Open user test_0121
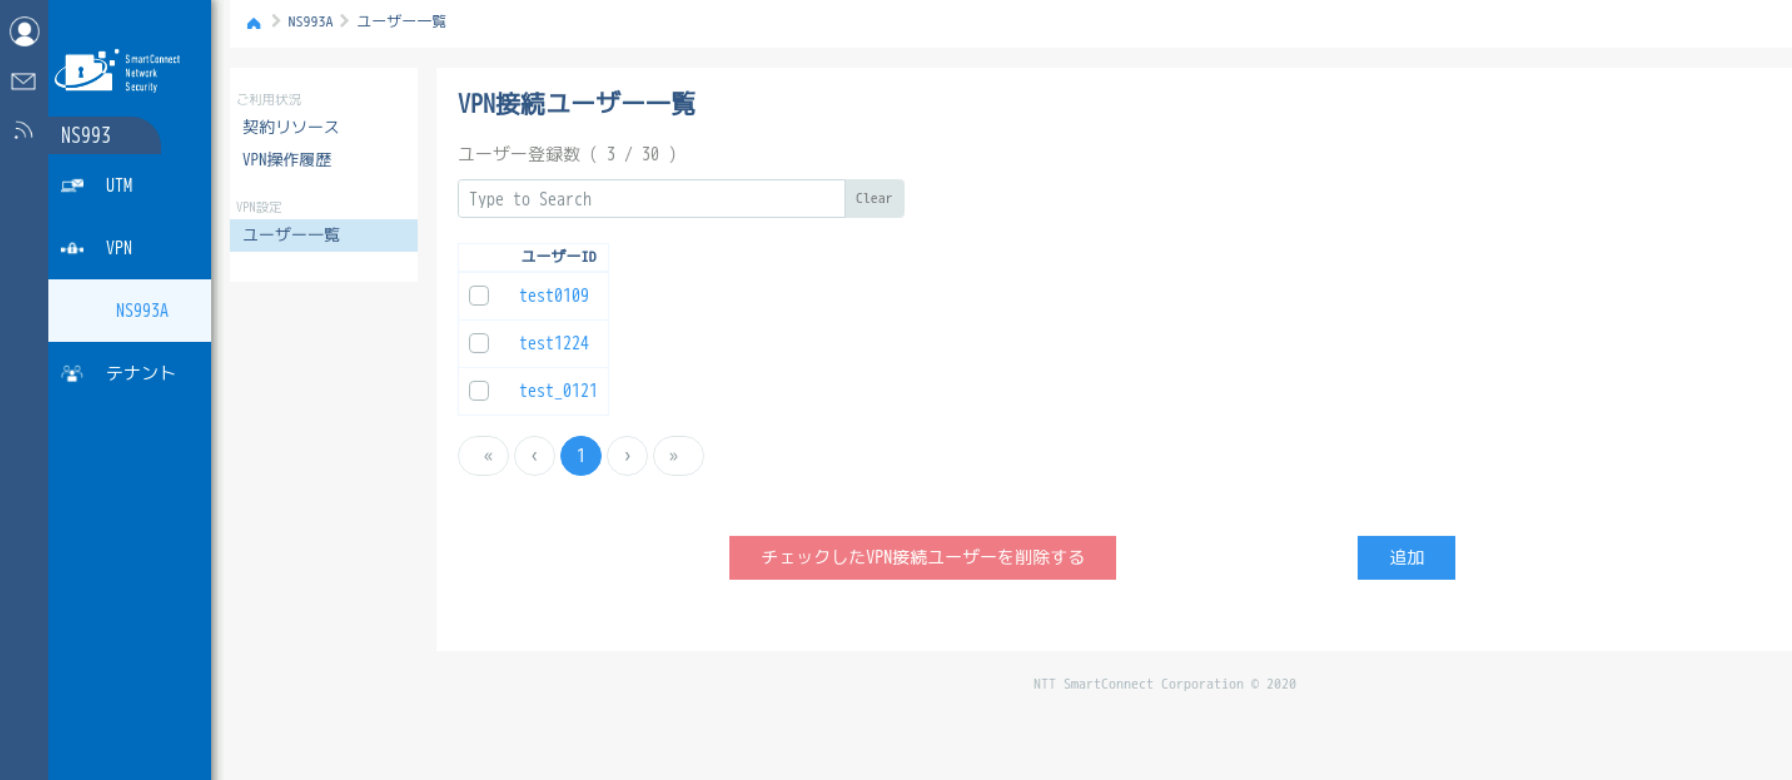1792x780 pixels. pyautogui.click(x=558, y=390)
